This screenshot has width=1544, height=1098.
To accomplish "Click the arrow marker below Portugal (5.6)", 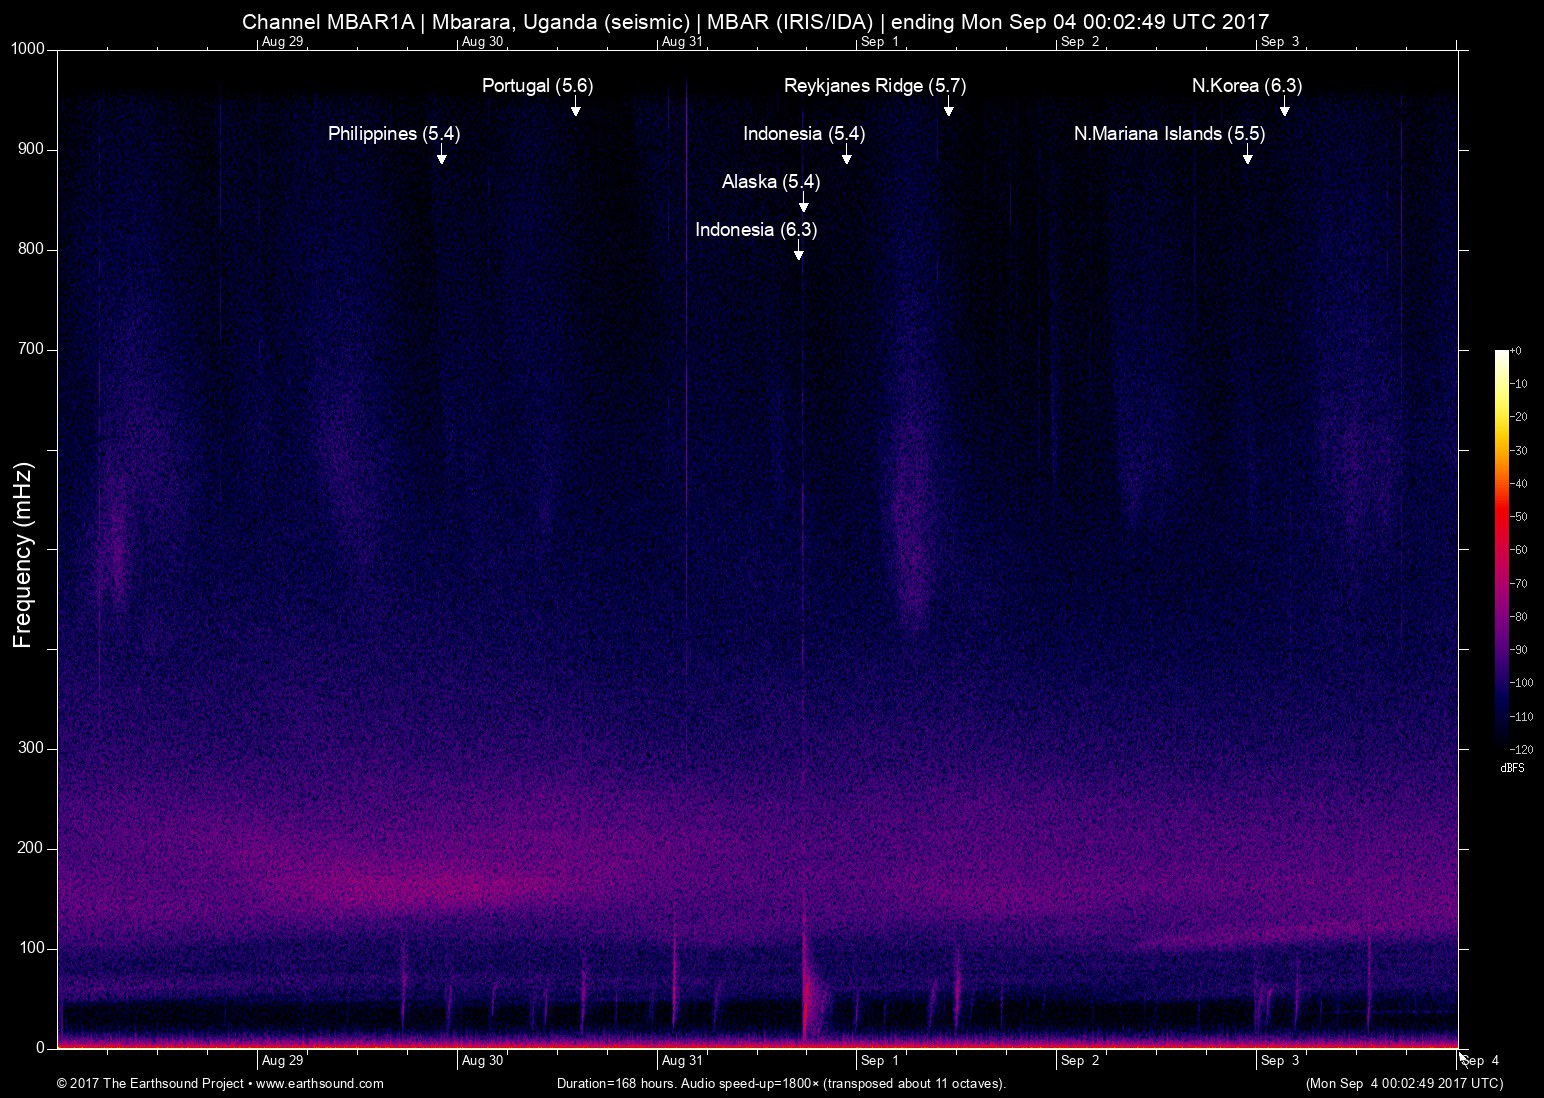I will [576, 108].
